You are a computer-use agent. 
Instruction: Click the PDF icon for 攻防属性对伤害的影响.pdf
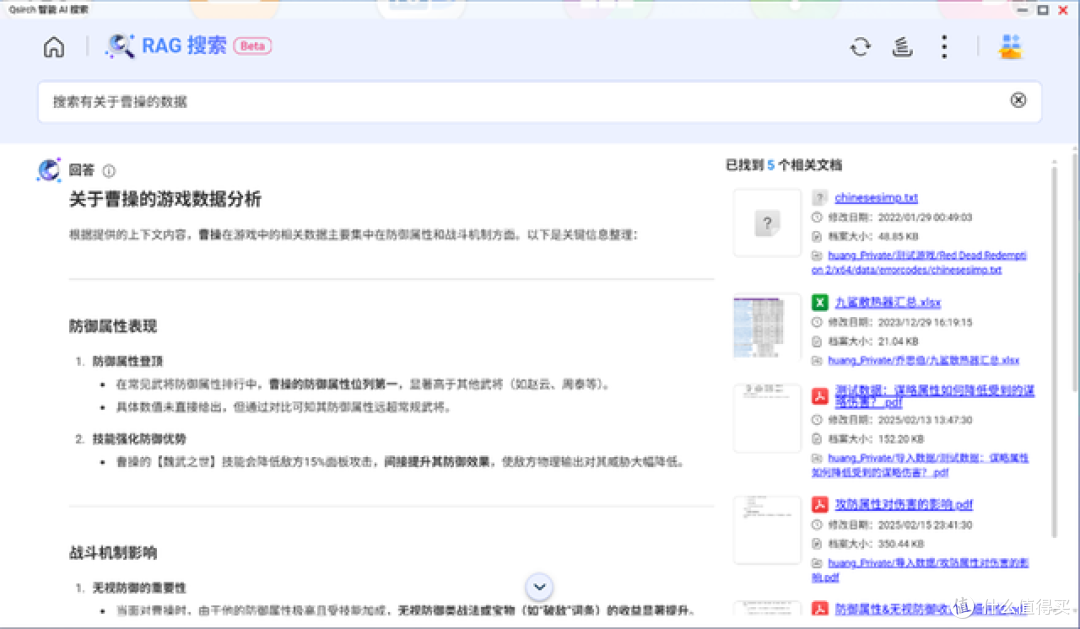(x=819, y=504)
